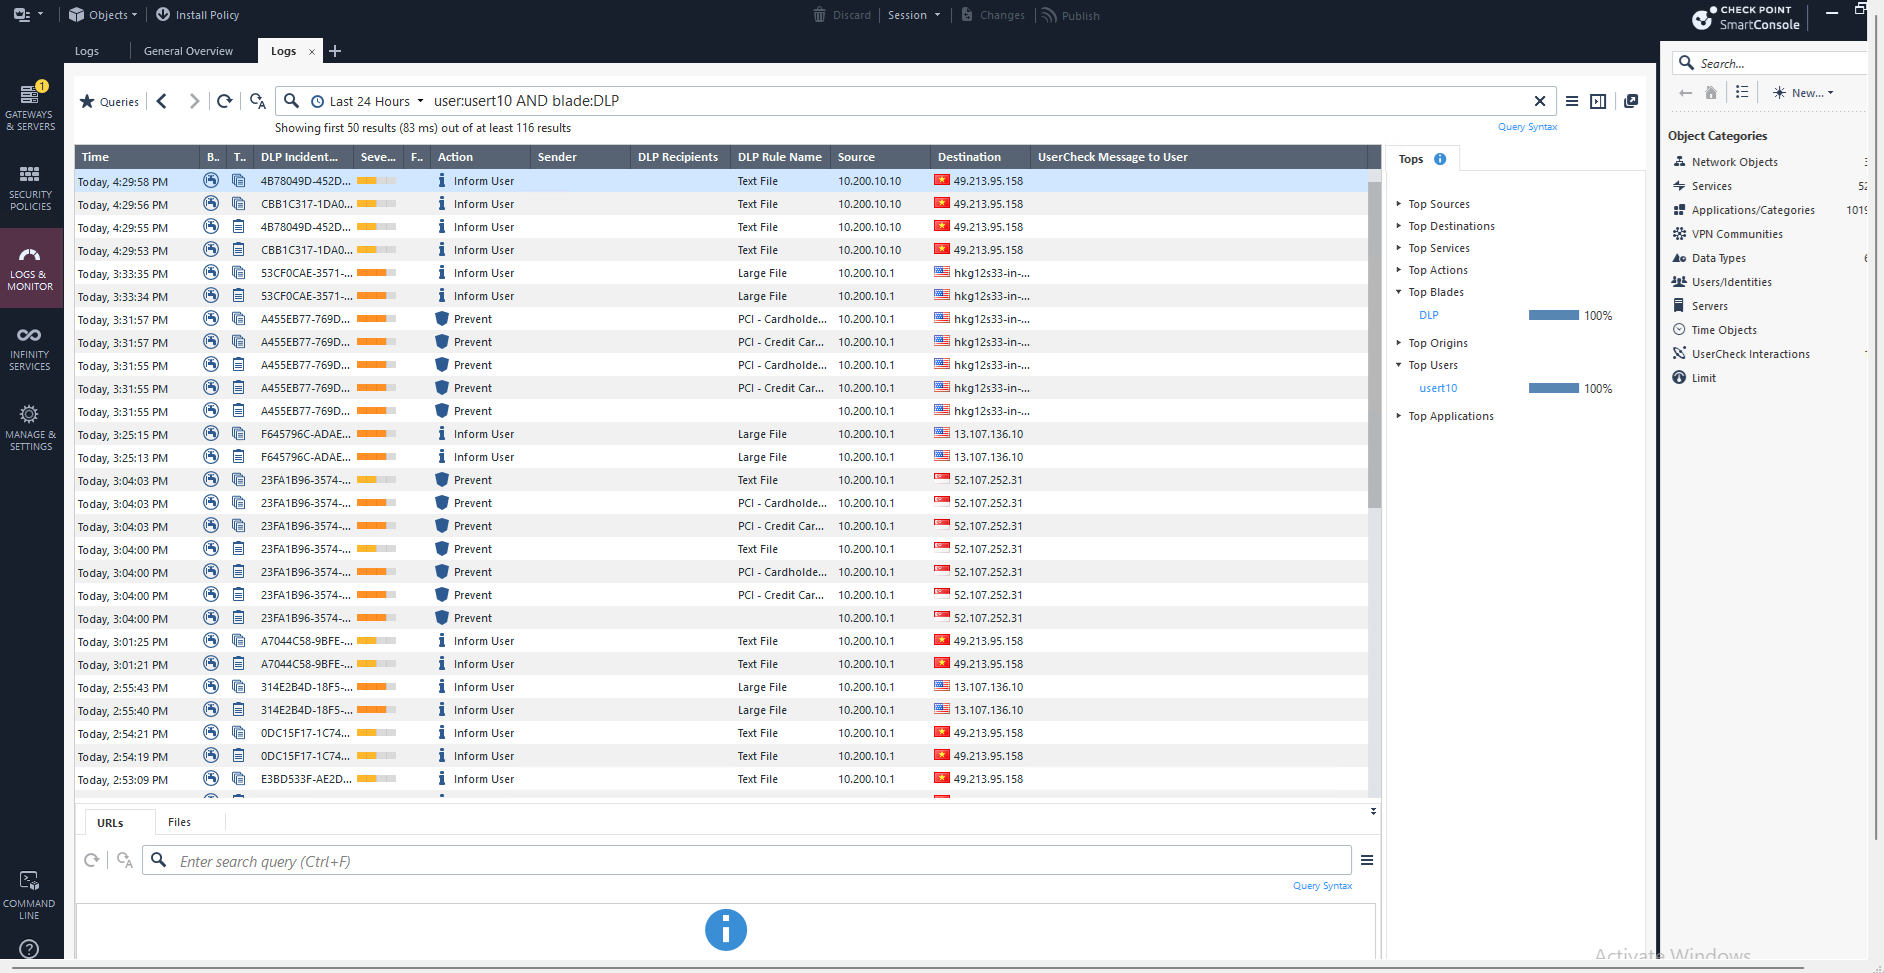
Task: Toggle the side results panel icon
Action: tap(1597, 101)
